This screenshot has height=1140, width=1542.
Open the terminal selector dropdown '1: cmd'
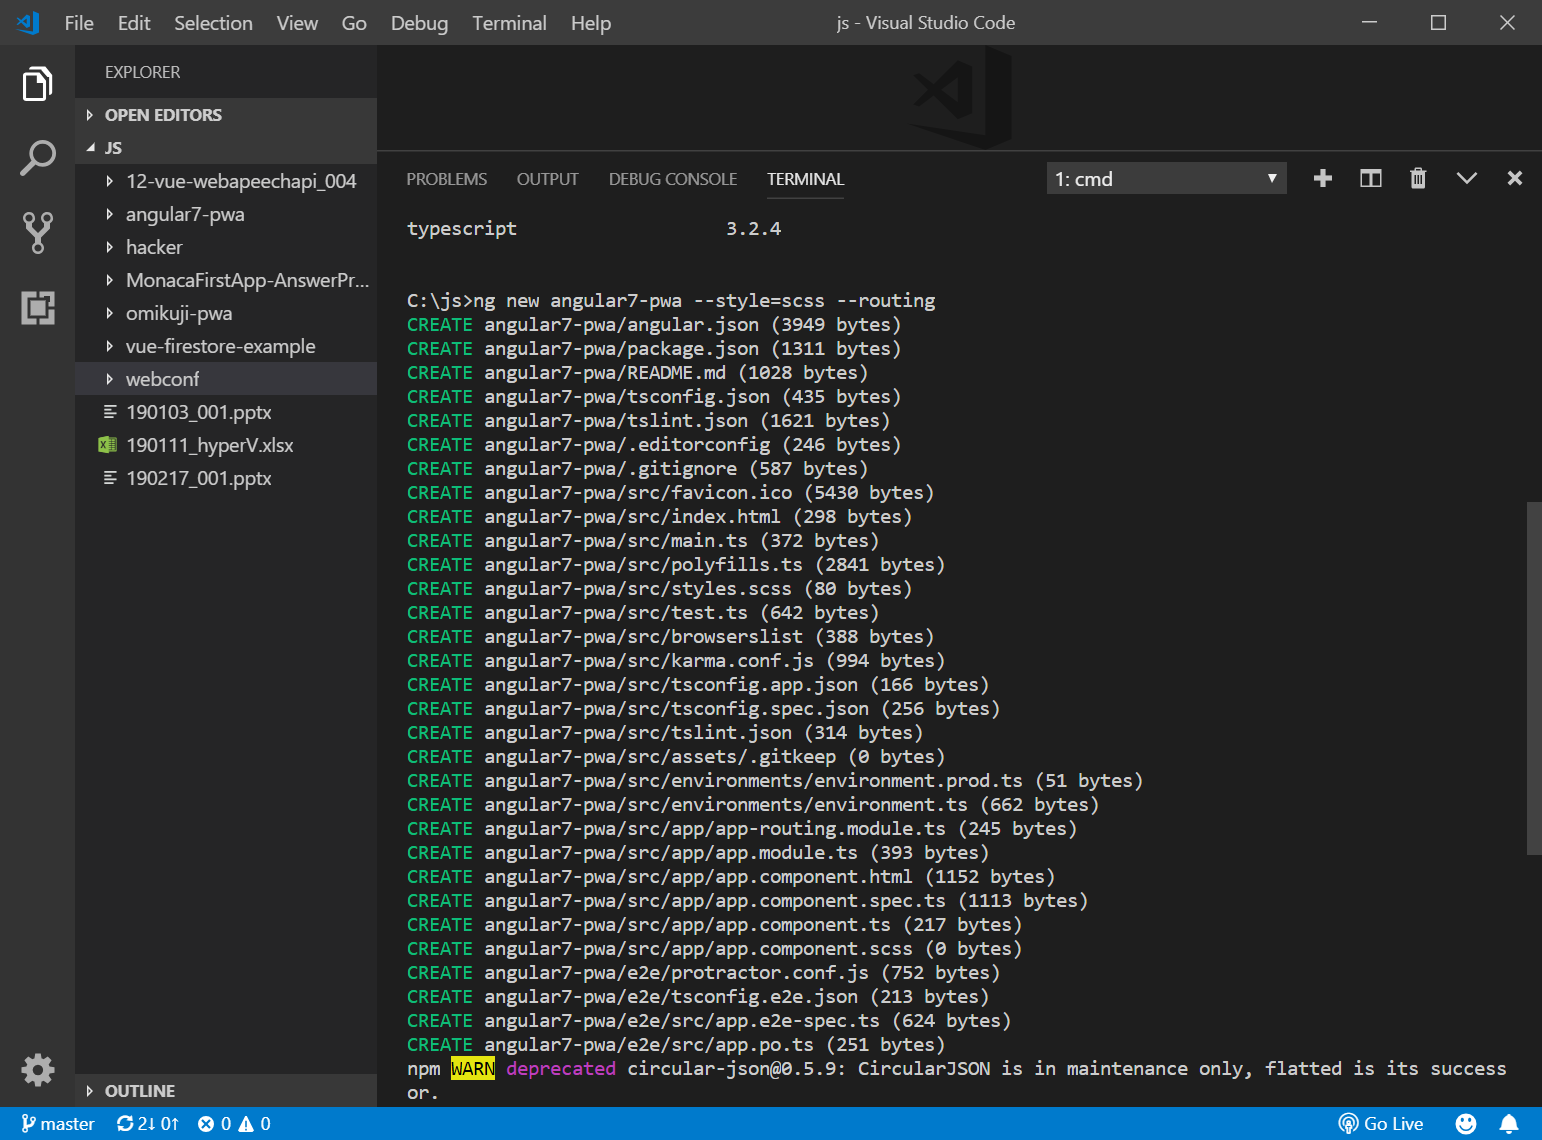click(x=1165, y=179)
